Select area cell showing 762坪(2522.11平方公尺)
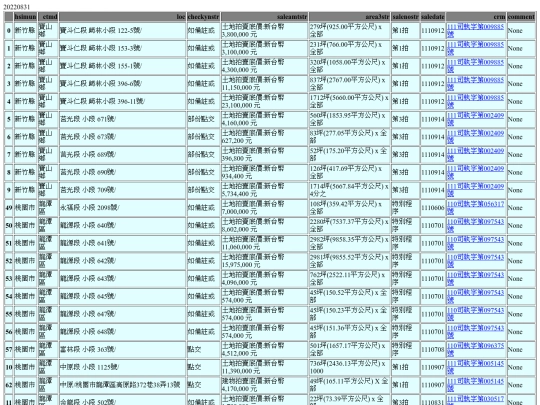540x405 pixels. 349,279
